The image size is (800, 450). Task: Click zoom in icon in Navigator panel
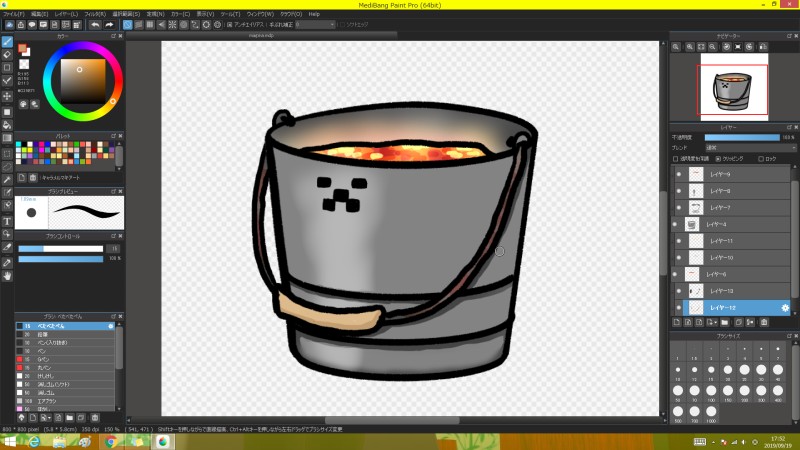click(689, 47)
